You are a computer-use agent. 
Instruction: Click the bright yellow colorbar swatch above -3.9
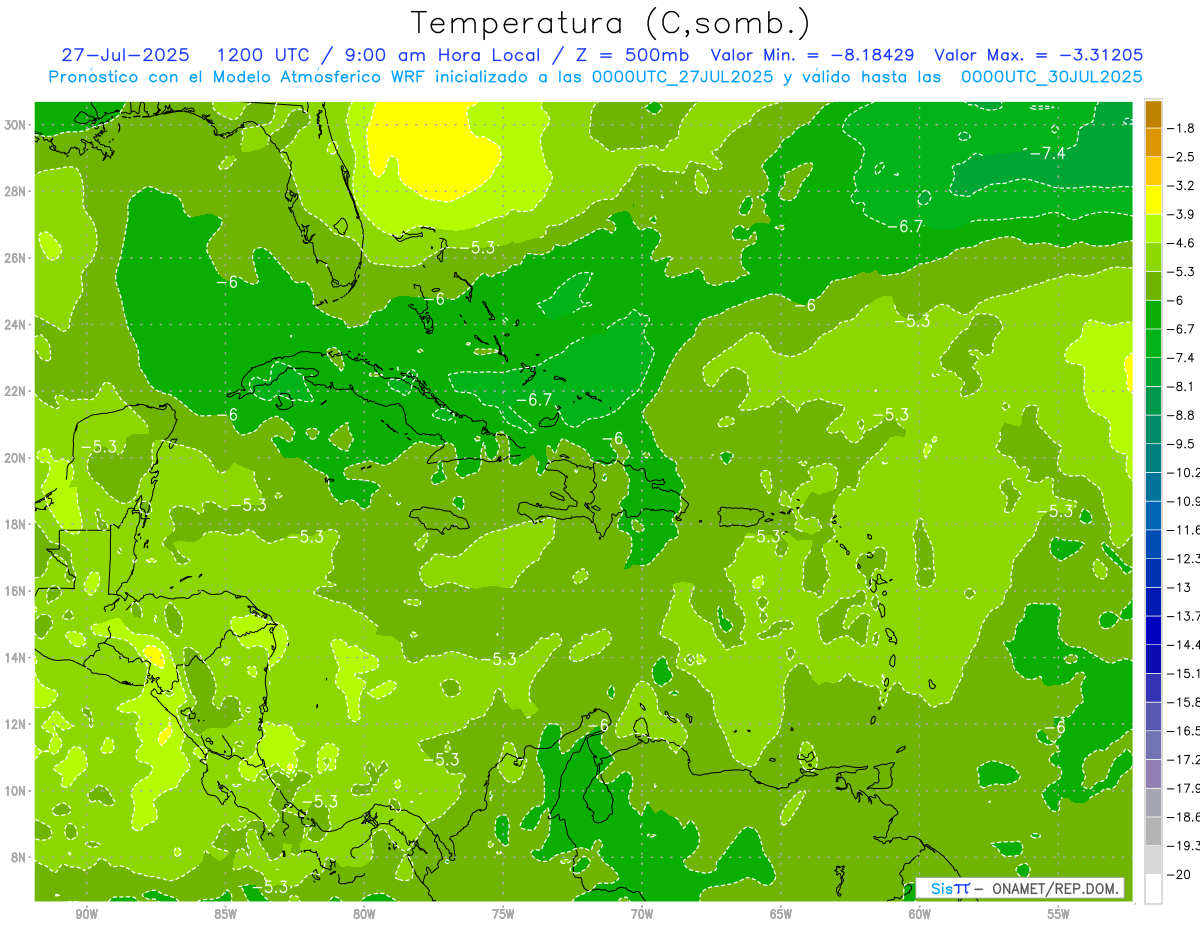1153,200
